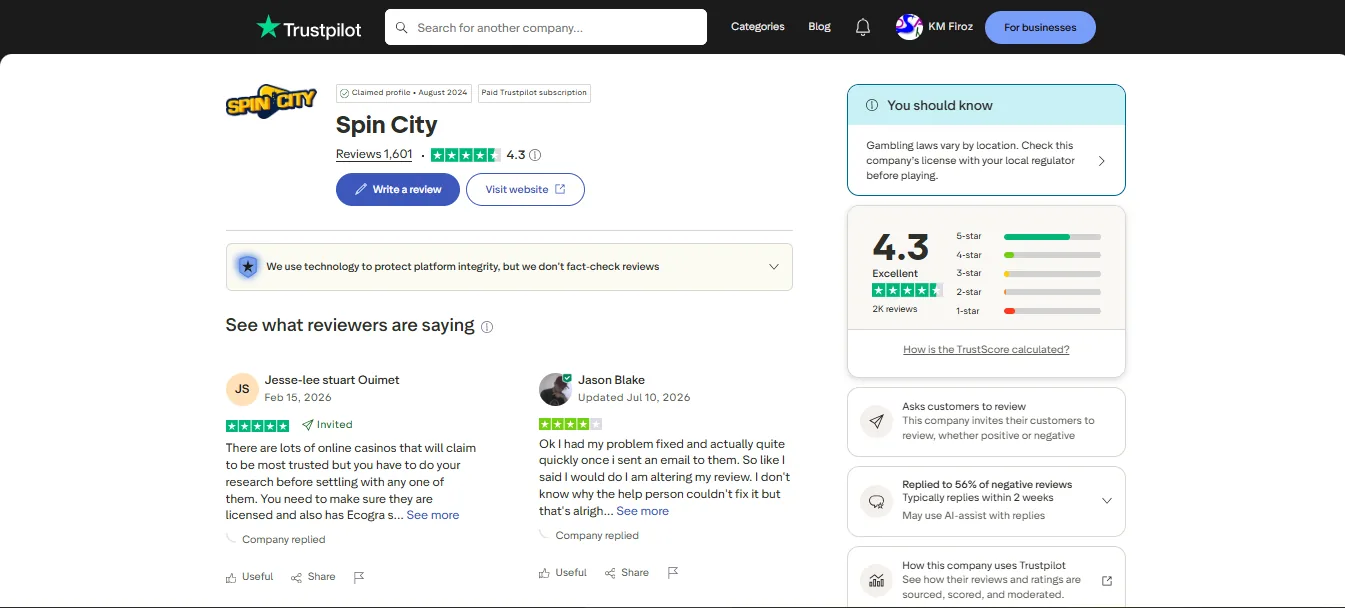Click the Trustpilot wordmark text

323,29
